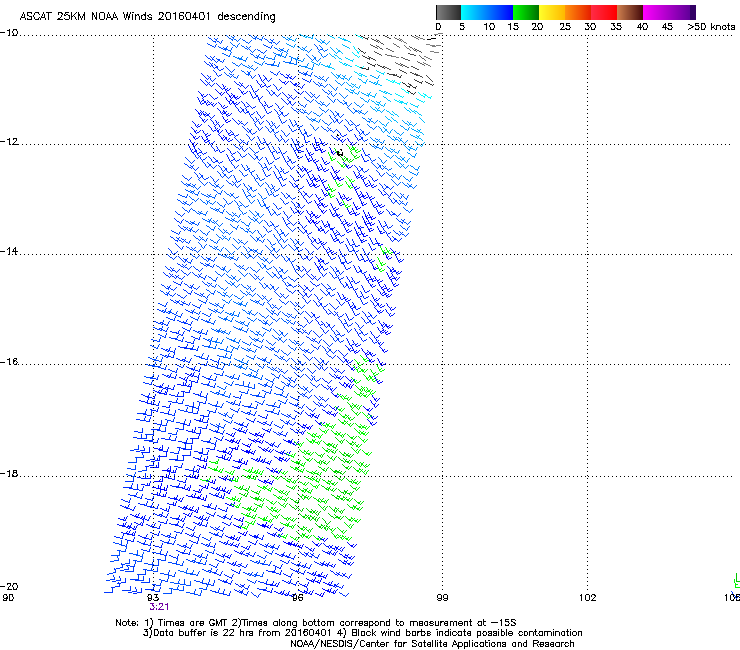Click the "NOAA/NESDIS/Center for Satellite Applications and Research" credit
This screenshot has width=740, height=650.
click(x=432, y=644)
